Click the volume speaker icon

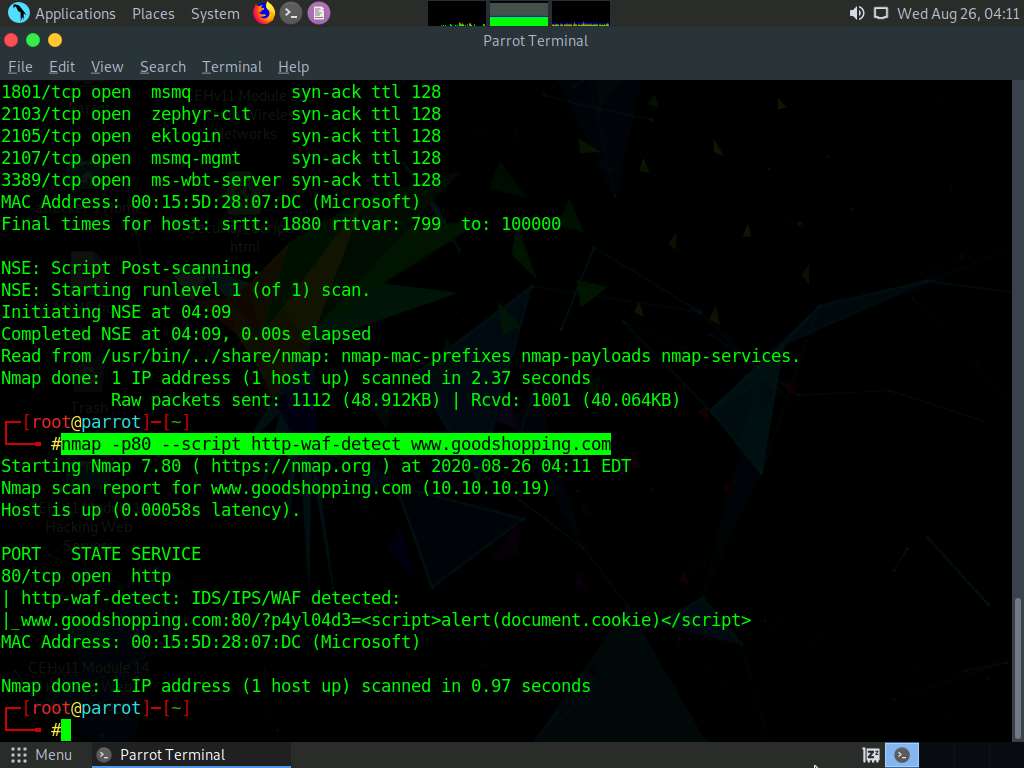[857, 13]
